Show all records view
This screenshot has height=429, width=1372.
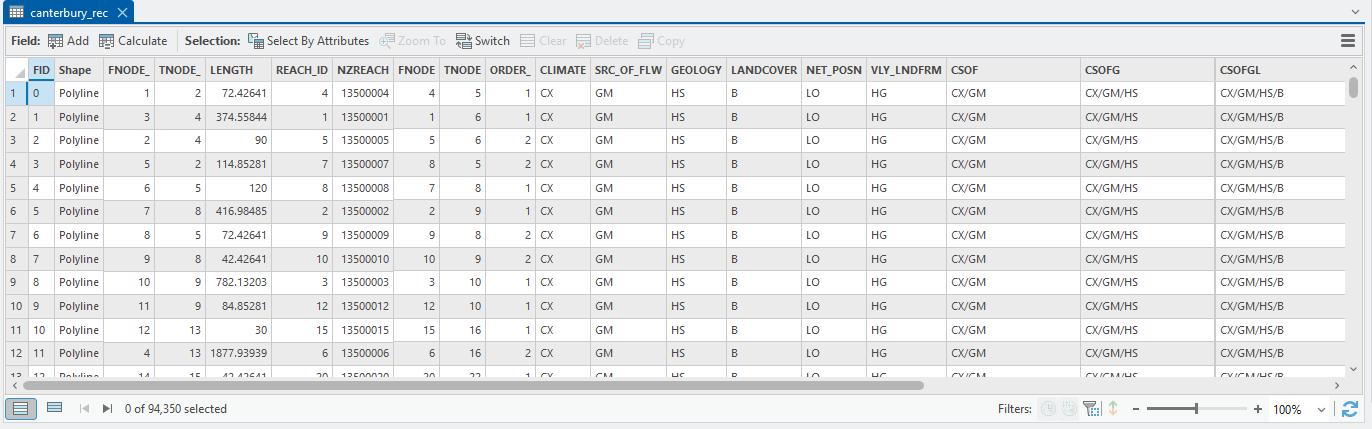22,408
